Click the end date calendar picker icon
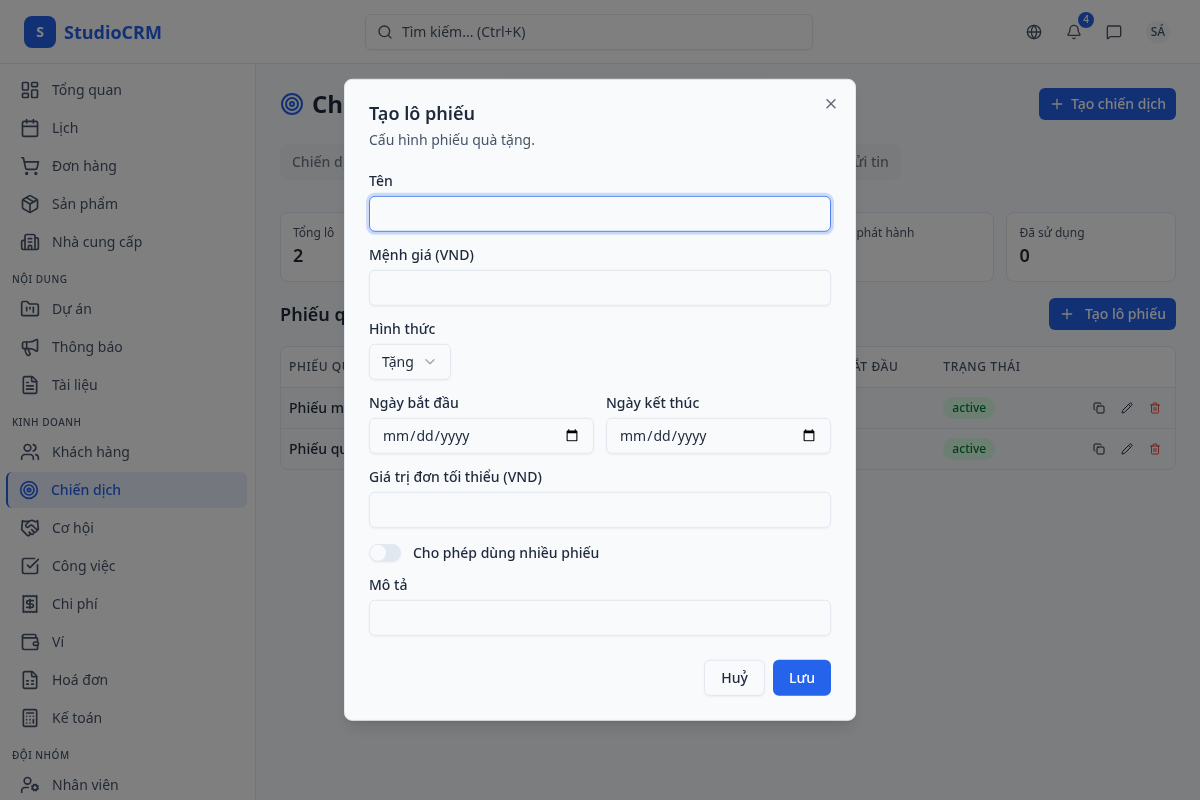The image size is (1200, 800). [809, 436]
